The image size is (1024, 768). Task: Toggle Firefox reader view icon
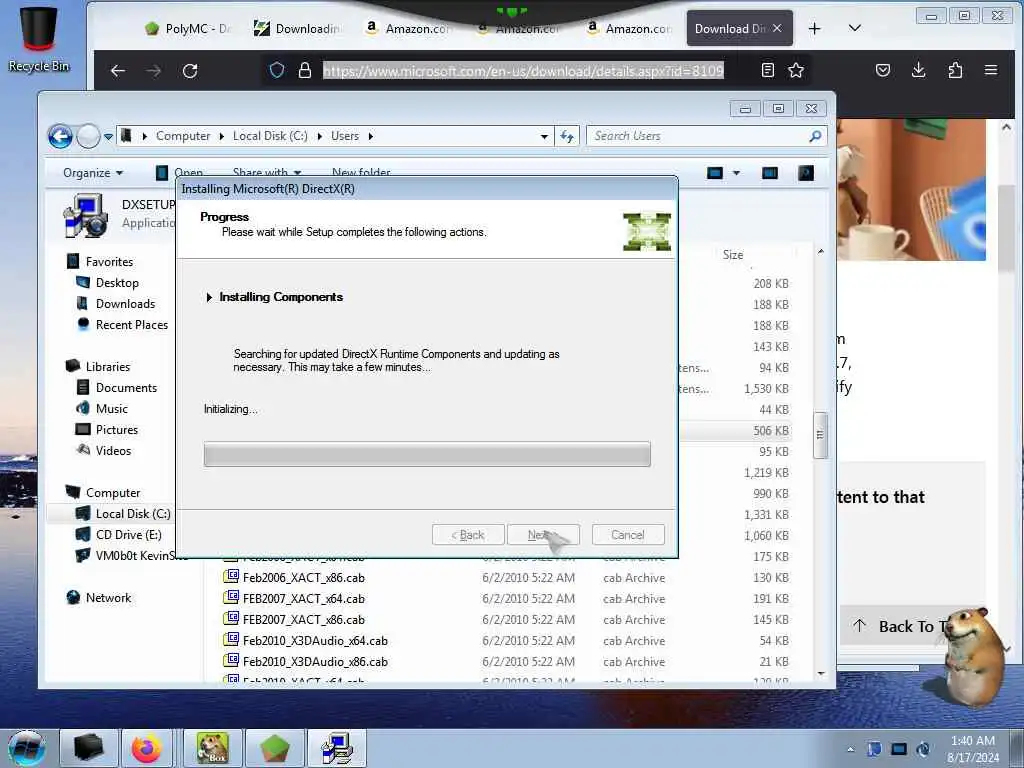768,70
